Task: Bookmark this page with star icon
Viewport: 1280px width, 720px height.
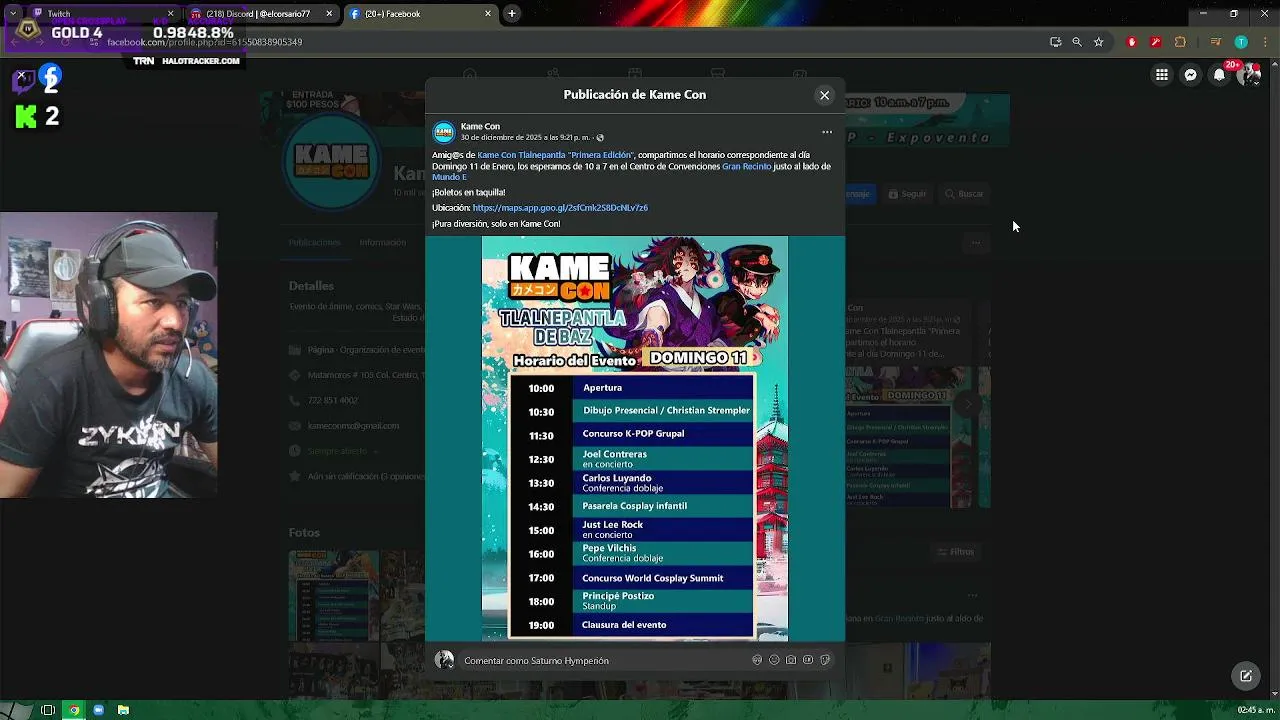Action: point(1099,42)
